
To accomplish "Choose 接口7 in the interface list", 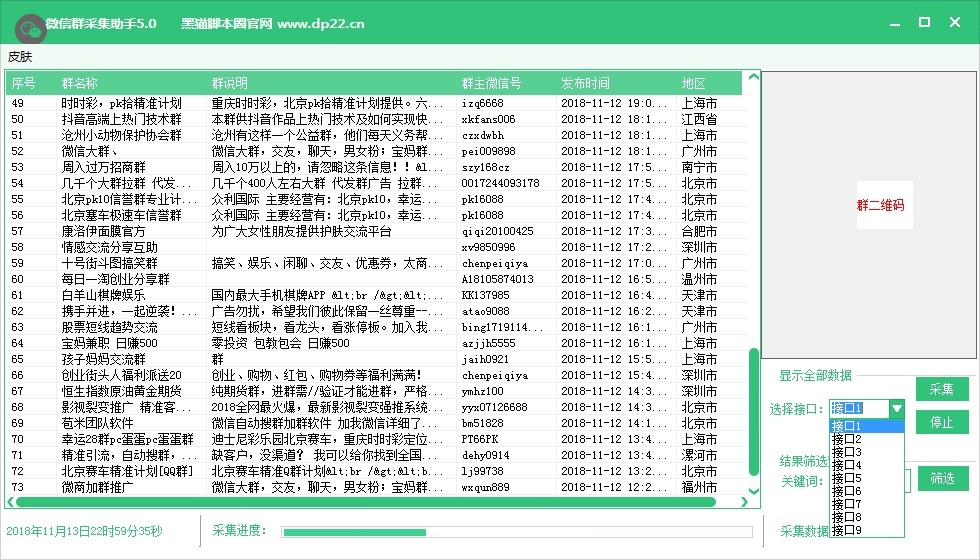I will click(867, 504).
